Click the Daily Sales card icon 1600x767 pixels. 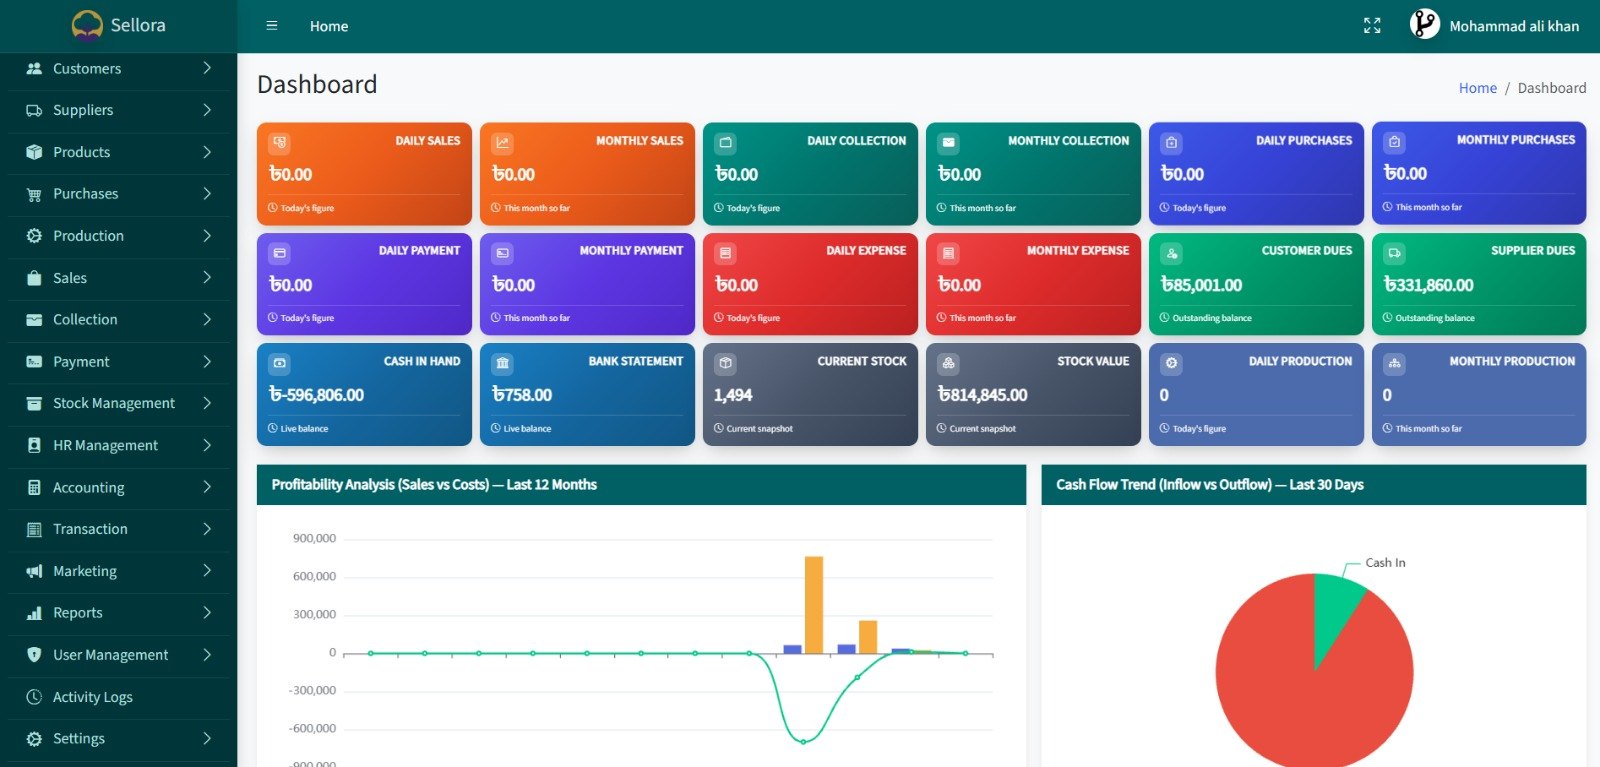[x=280, y=143]
